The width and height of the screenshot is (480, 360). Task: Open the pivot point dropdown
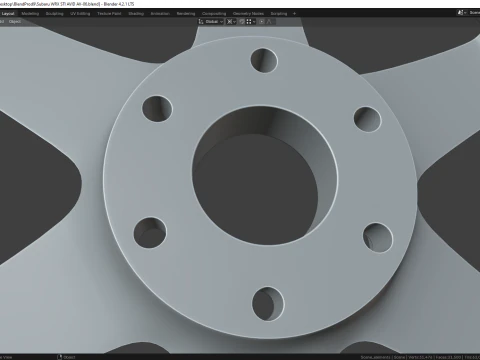point(231,22)
